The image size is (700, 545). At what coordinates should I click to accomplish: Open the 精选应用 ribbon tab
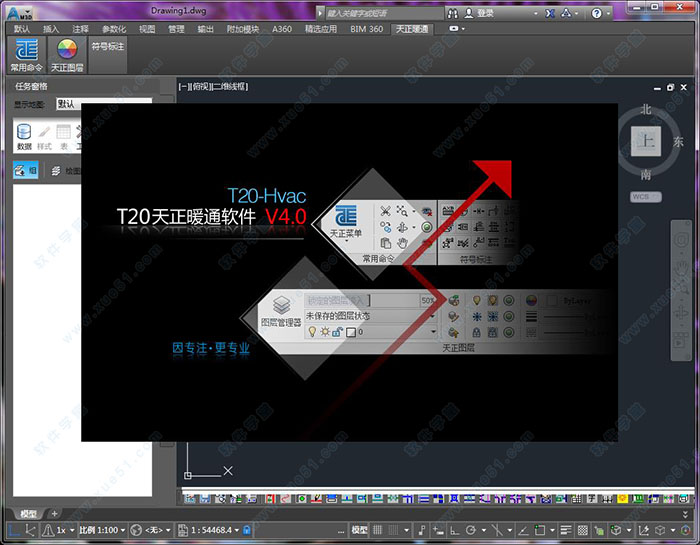pyautogui.click(x=321, y=29)
